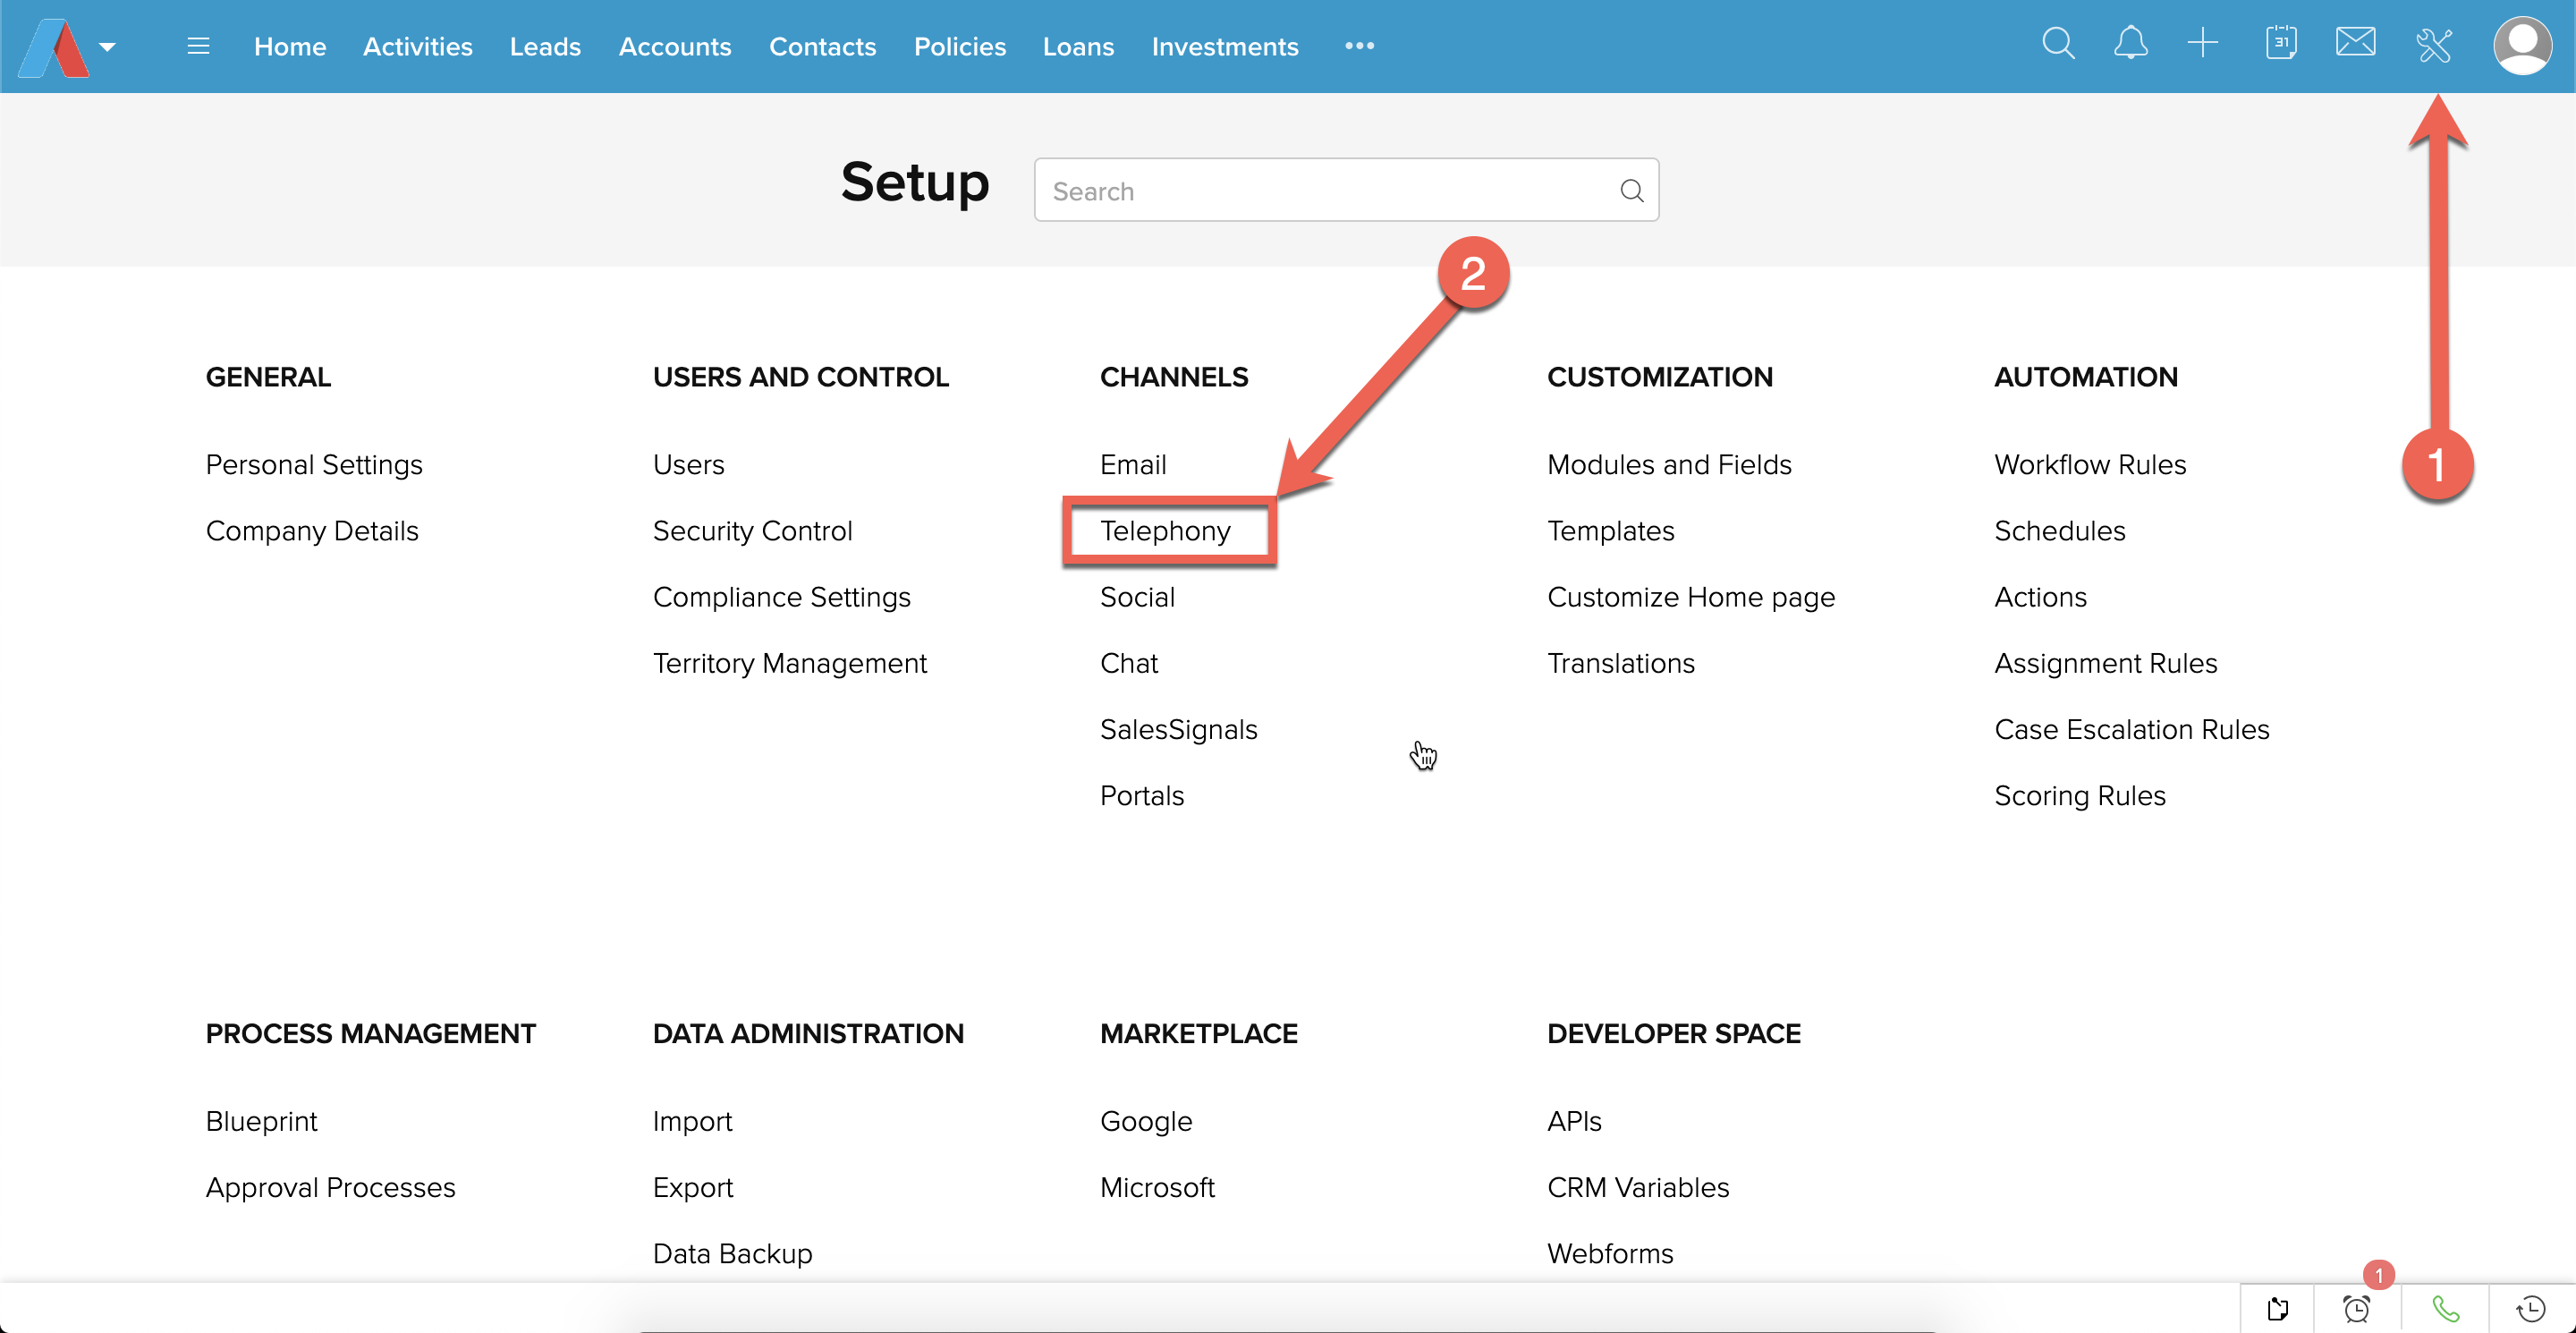Expand the app logo dropdown arrow
Viewport: 2576px width, 1333px height.
pos(108,47)
